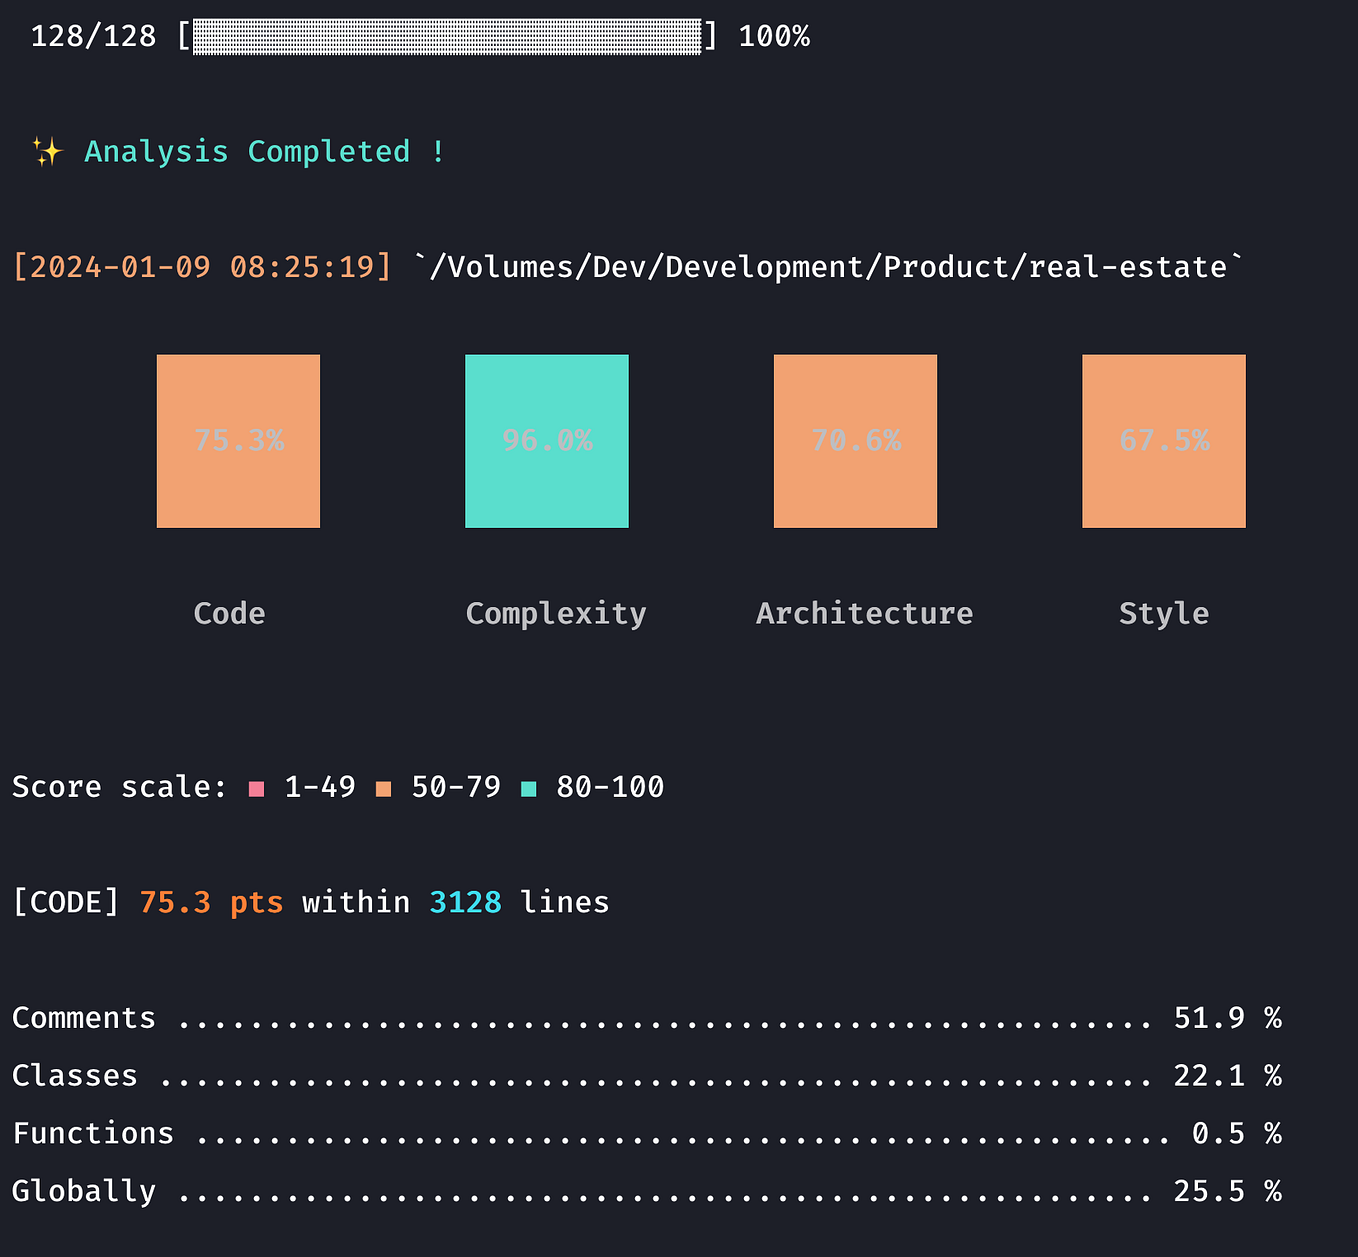Expand the timestamp entry for 2024-01-09
This screenshot has width=1358, height=1257.
202,266
